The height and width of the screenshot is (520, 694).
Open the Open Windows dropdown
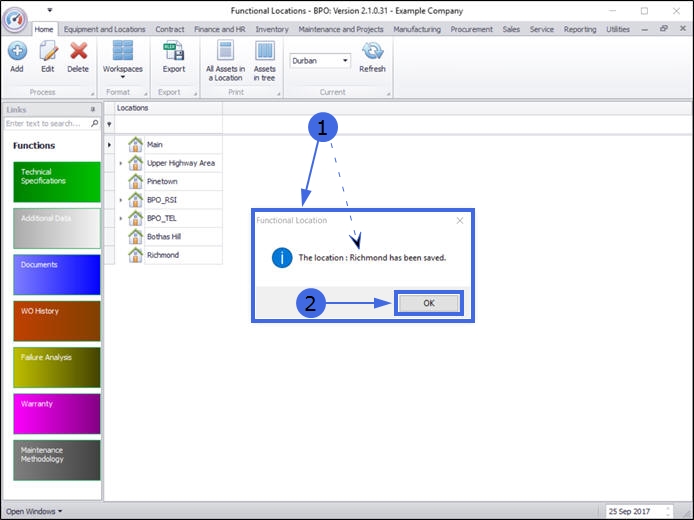pyautogui.click(x=34, y=511)
